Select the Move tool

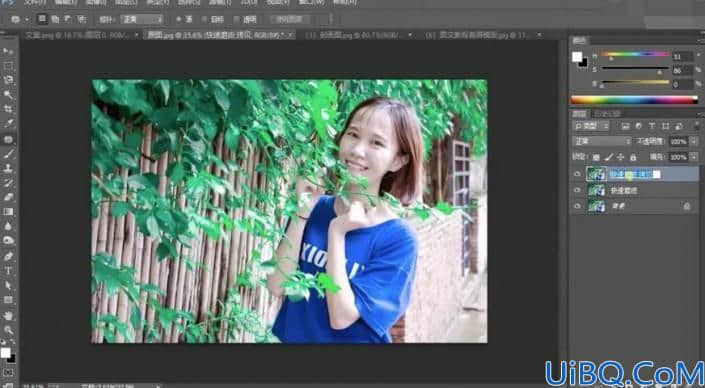(x=8, y=51)
